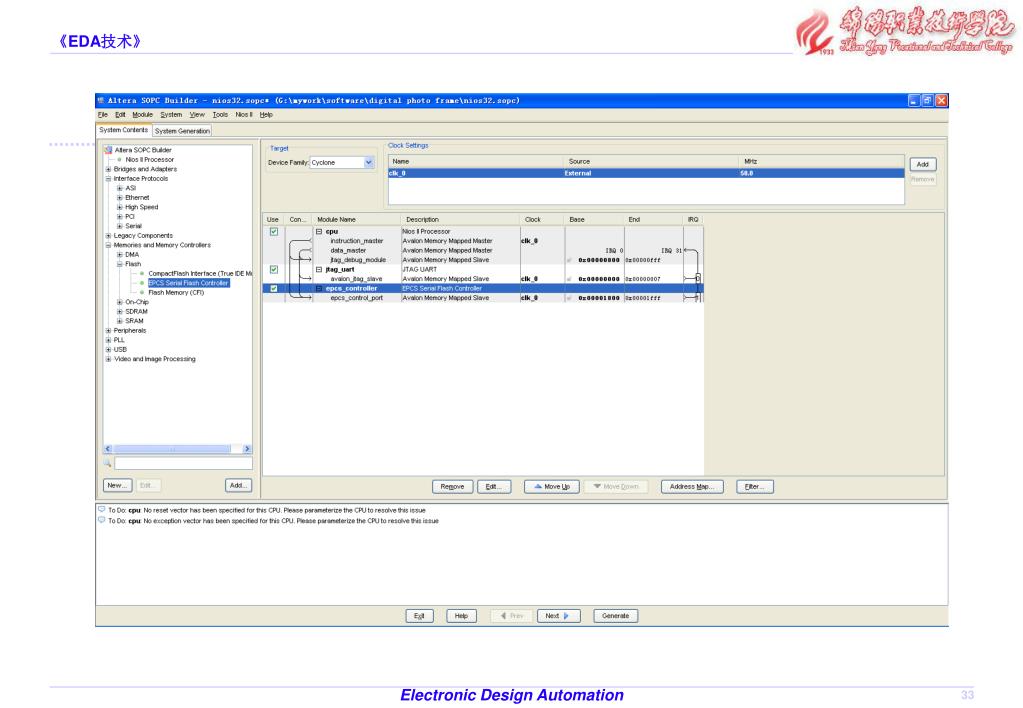Collapse the Memories and Memory Controllers node
Viewport: 1023px width, 708px height.
pos(108,245)
